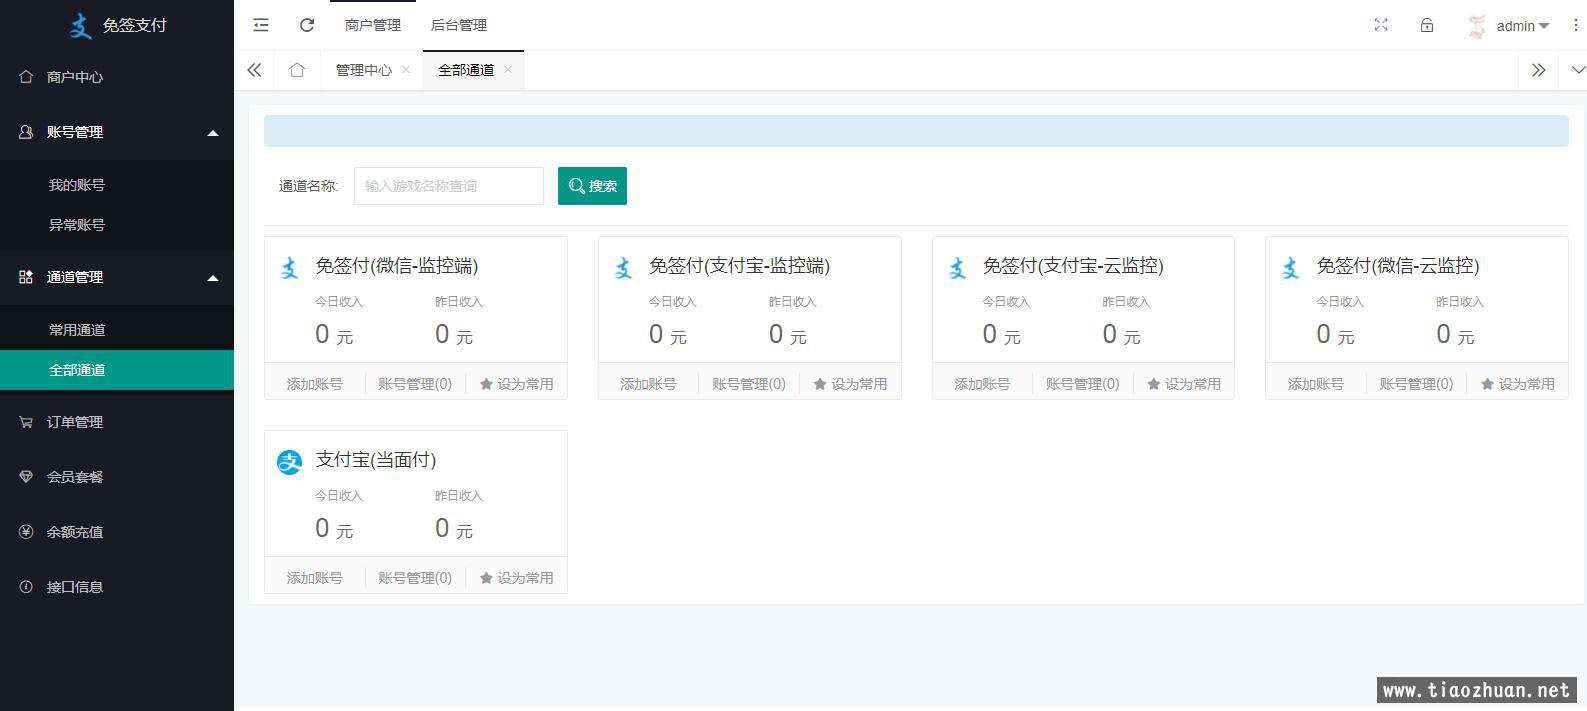Open 订单管理 in the sidebar
1587x711 pixels.
[x=117, y=422]
